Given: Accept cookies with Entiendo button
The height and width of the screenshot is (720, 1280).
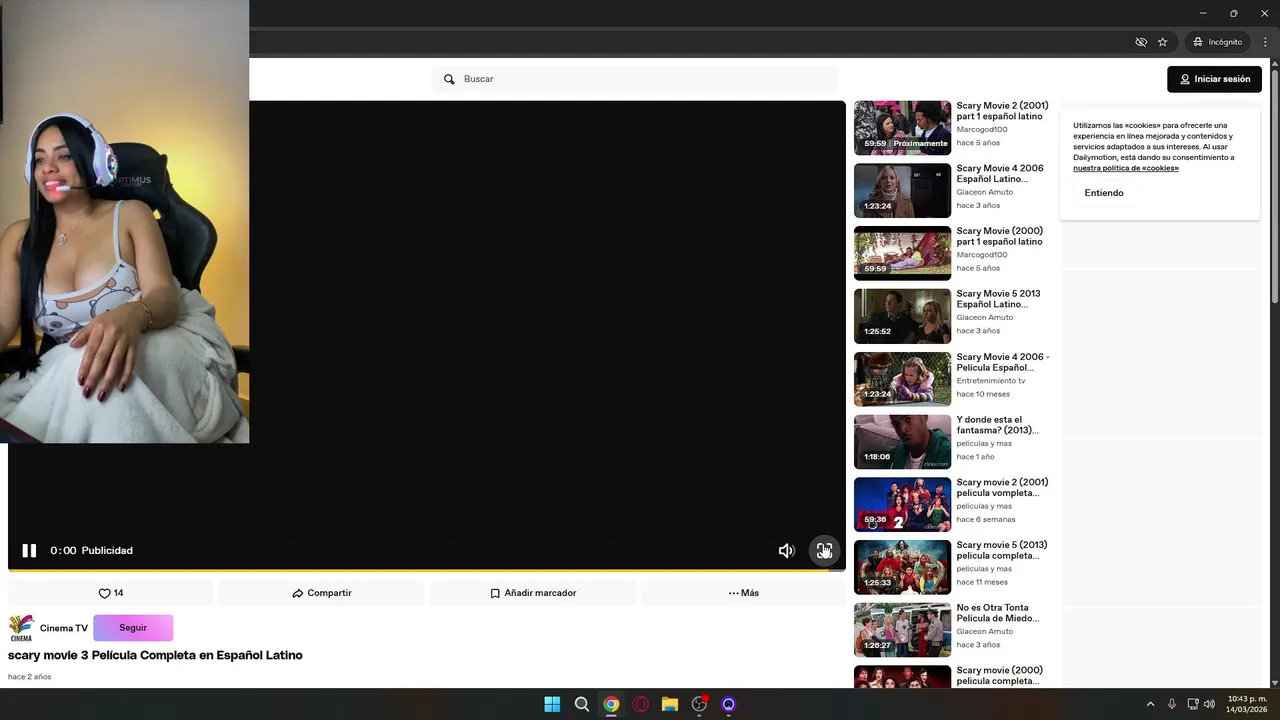Looking at the screenshot, I should pos(1104,193).
